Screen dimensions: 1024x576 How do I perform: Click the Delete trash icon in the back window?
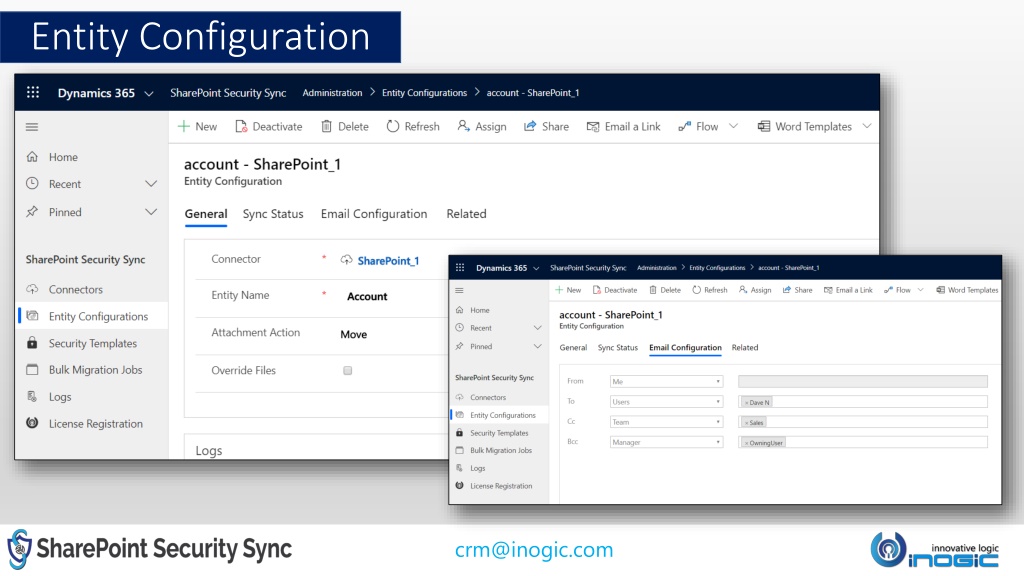point(327,126)
